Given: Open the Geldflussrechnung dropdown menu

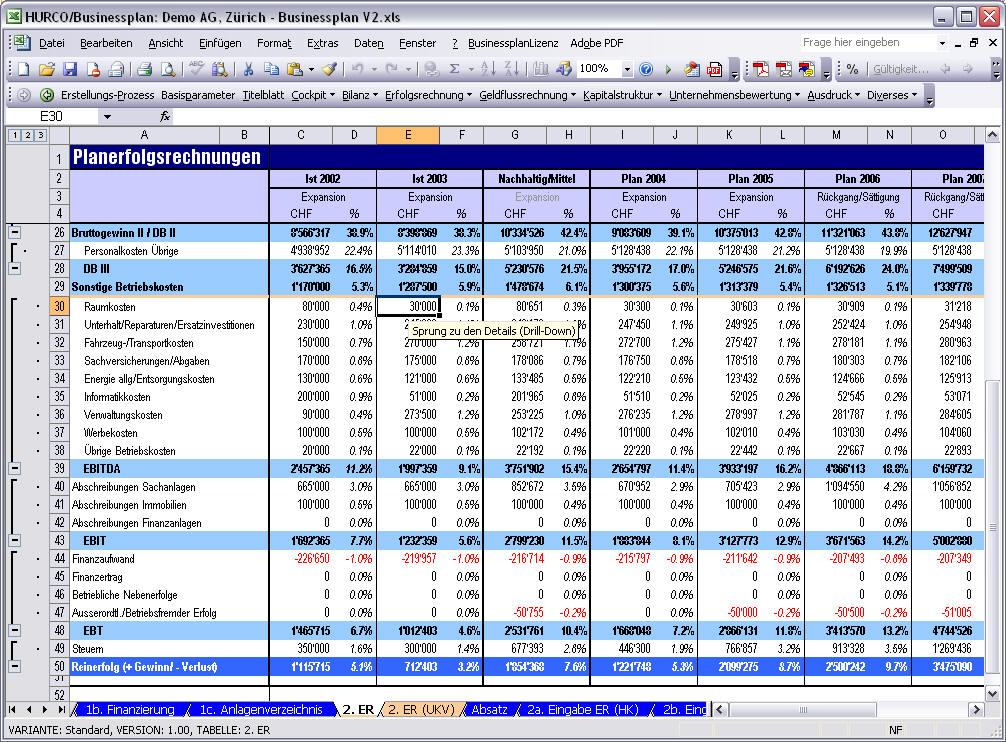Looking at the screenshot, I should [527, 96].
